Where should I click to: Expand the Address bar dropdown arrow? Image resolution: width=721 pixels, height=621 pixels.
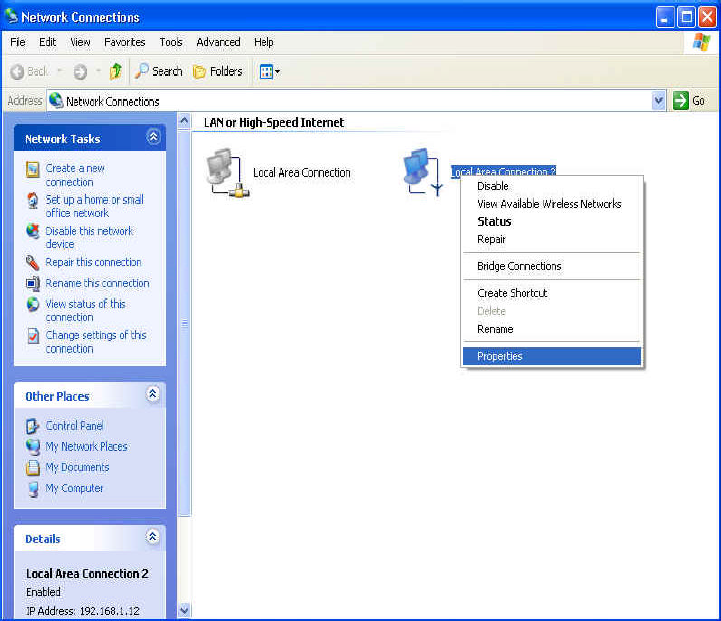[658, 101]
